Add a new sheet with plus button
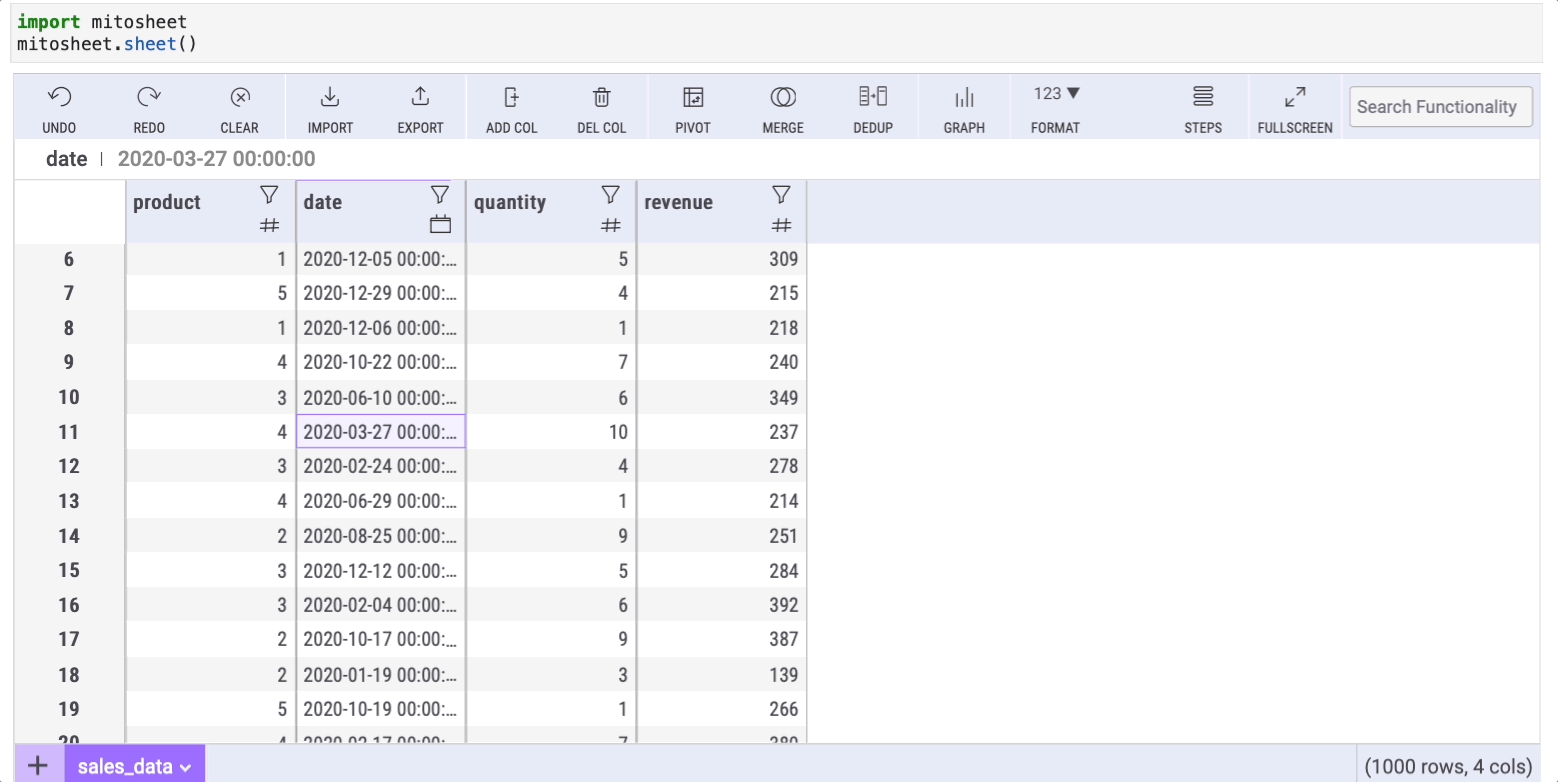The image size is (1558, 782). coord(38,766)
